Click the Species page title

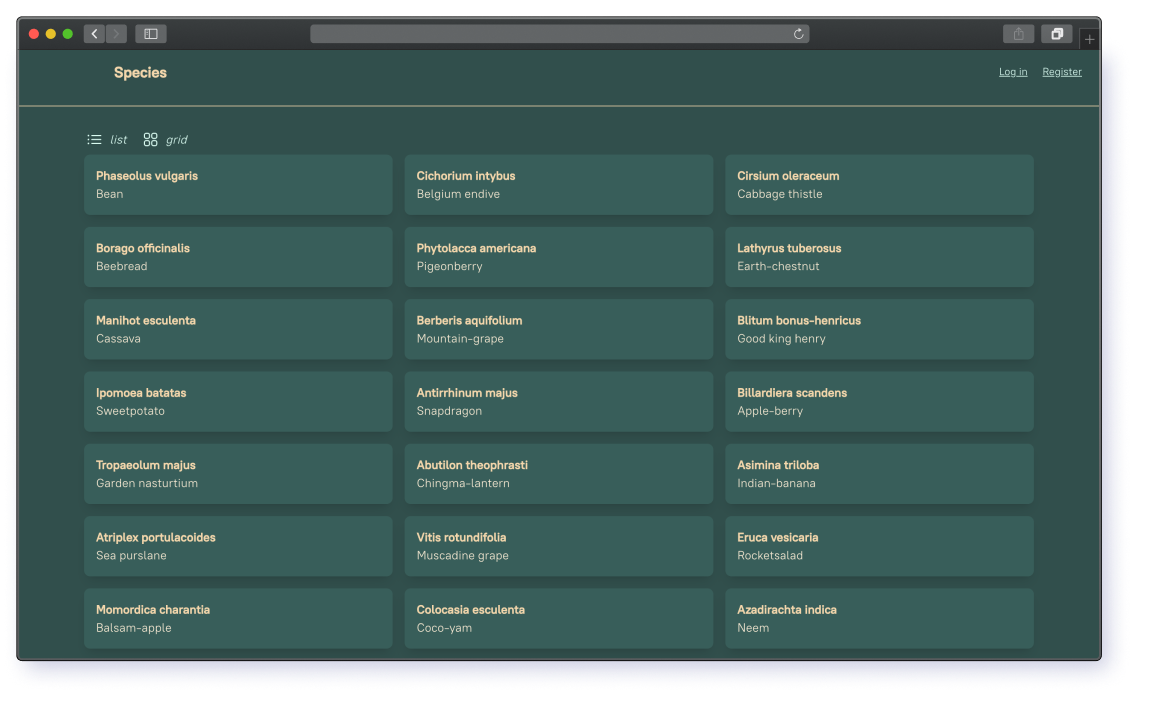(x=140, y=73)
